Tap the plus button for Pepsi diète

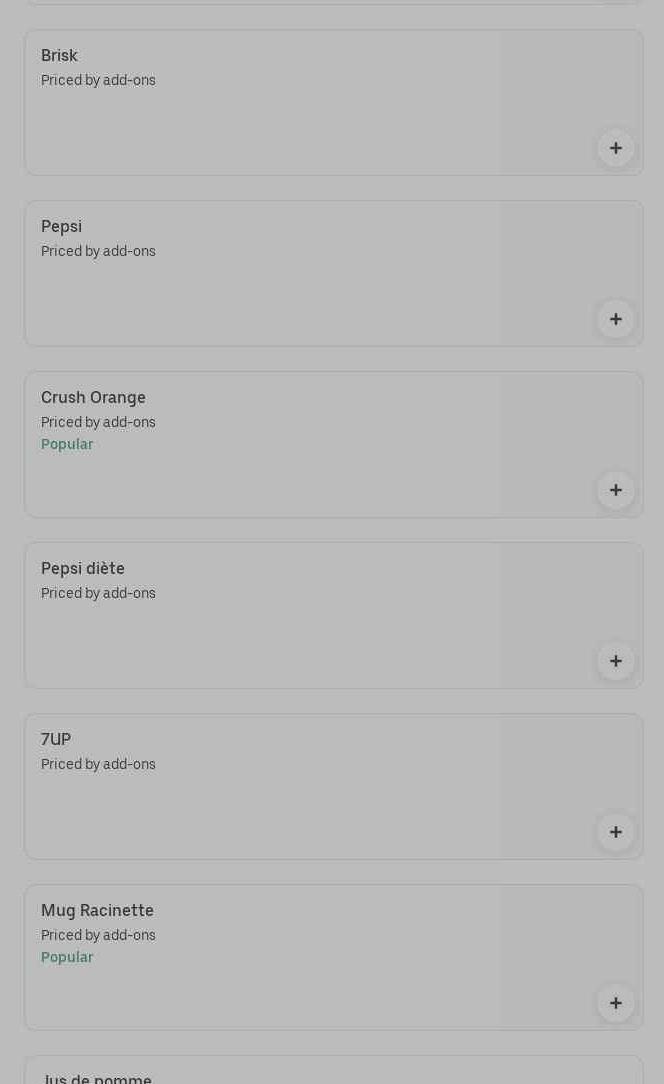[615, 661]
